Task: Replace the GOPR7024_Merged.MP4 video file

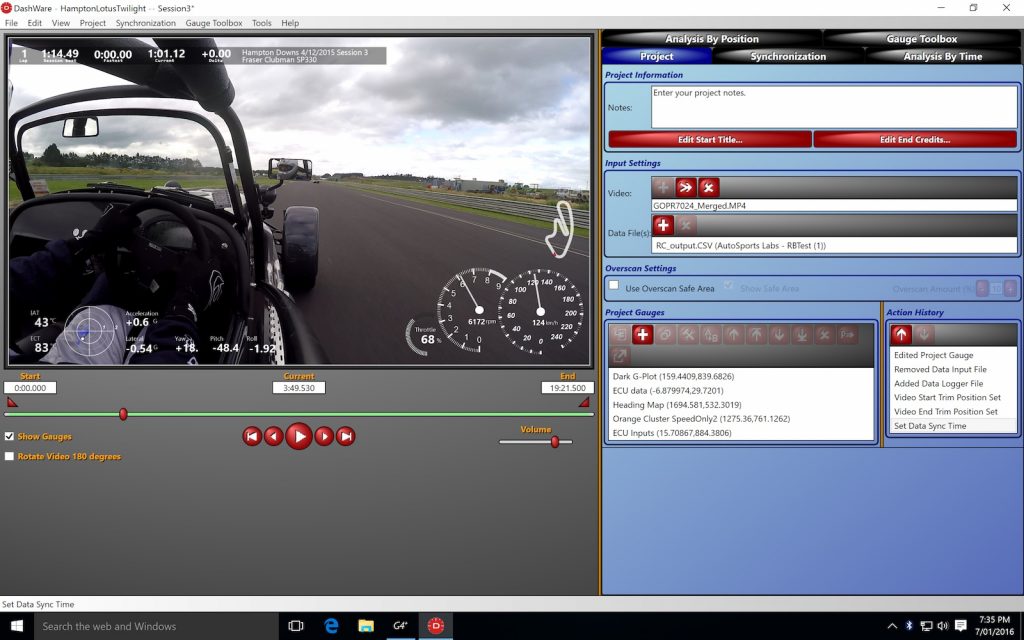Action: point(685,187)
